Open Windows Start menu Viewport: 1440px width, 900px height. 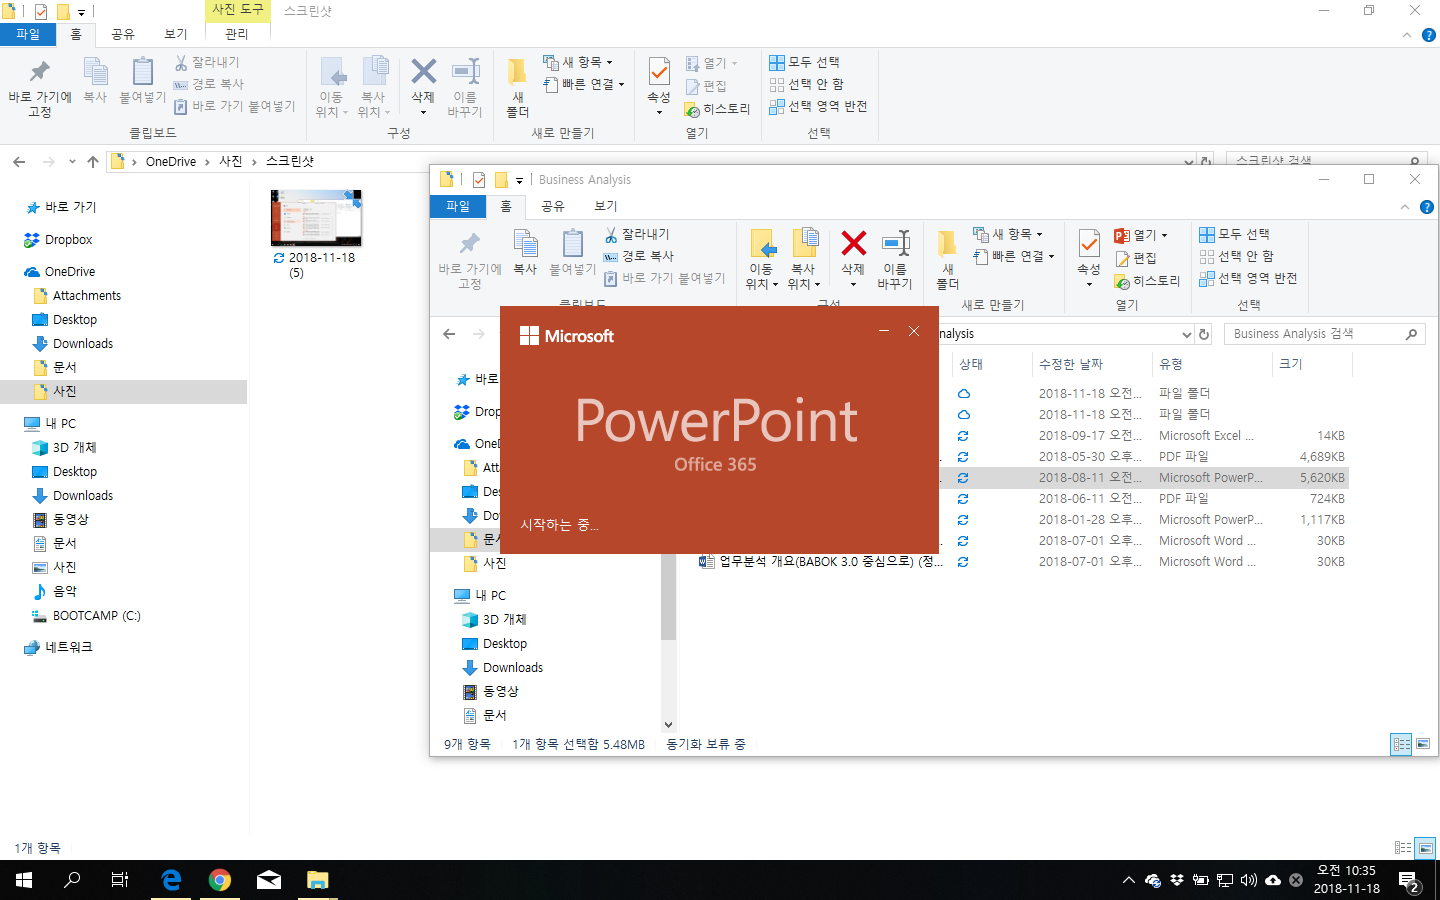point(24,880)
